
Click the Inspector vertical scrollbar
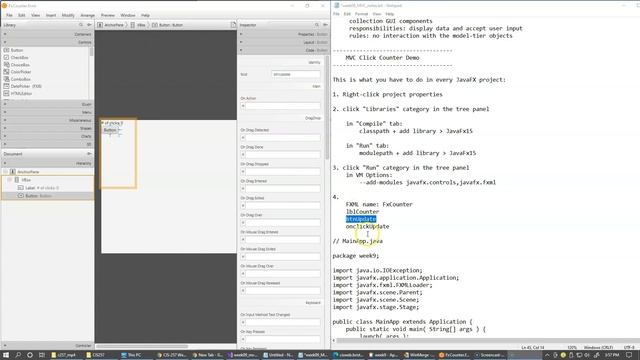(x=327, y=108)
